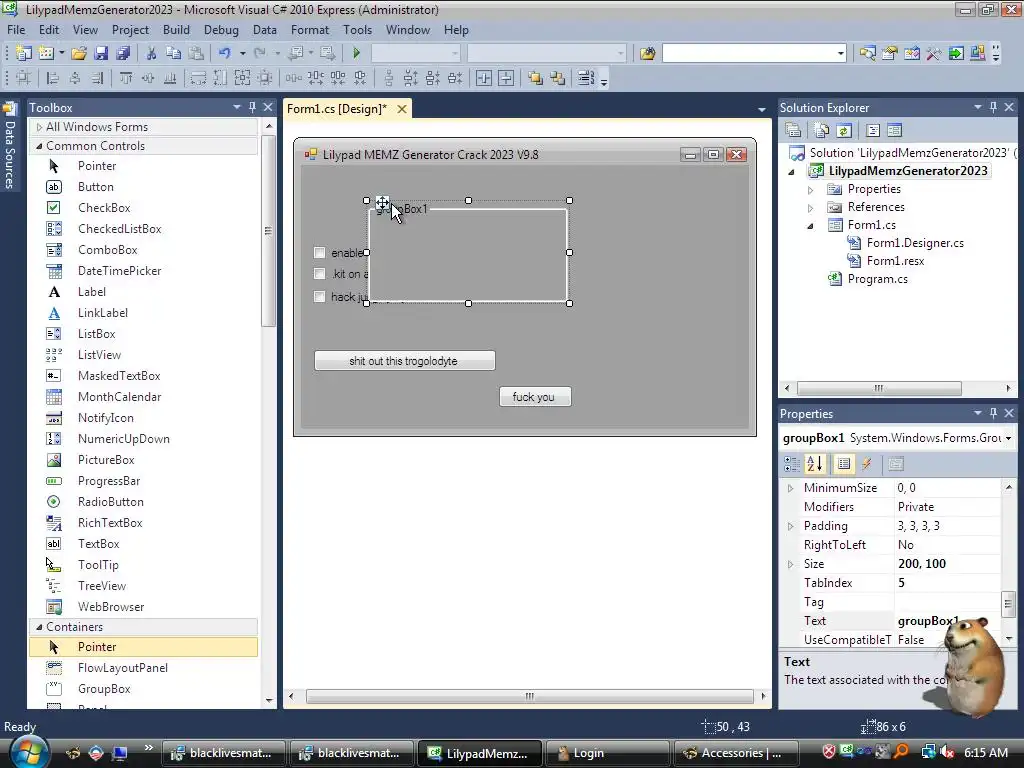The width and height of the screenshot is (1024, 768).
Task: Click the Make Same Width layout icon
Action: [199, 78]
